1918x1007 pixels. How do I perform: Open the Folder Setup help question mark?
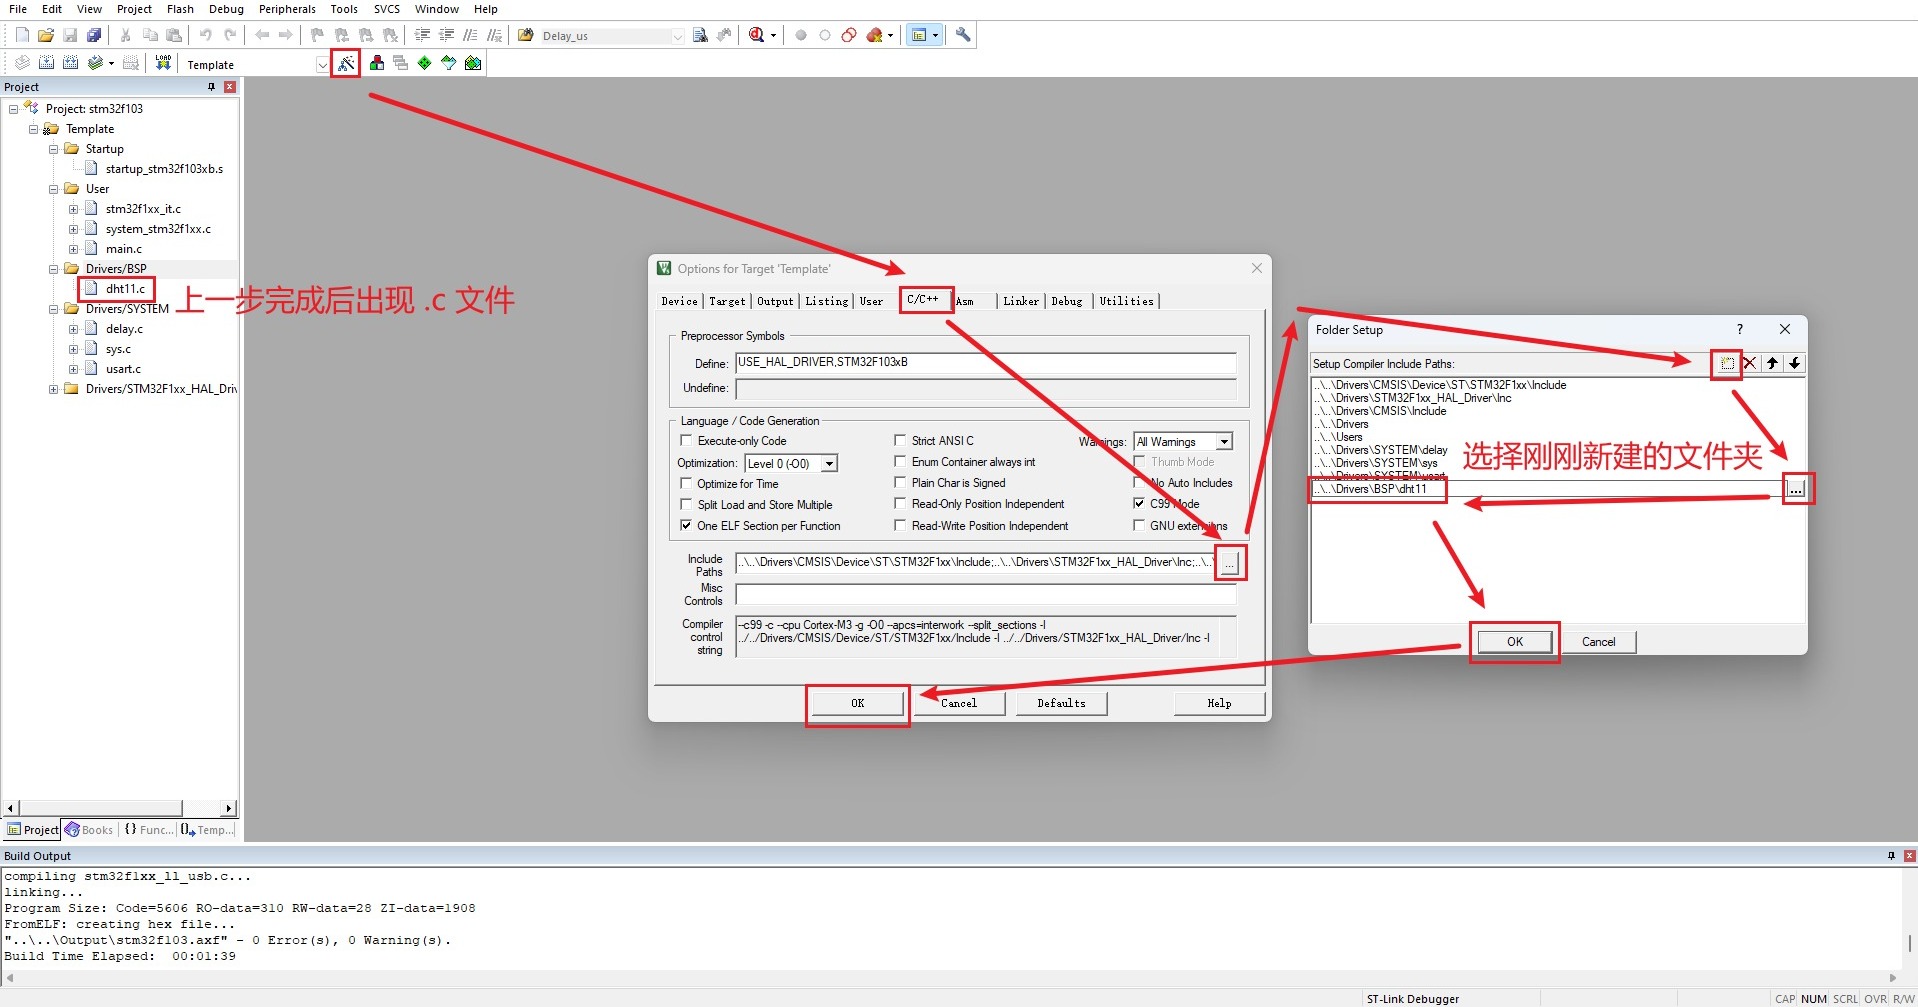(1740, 329)
